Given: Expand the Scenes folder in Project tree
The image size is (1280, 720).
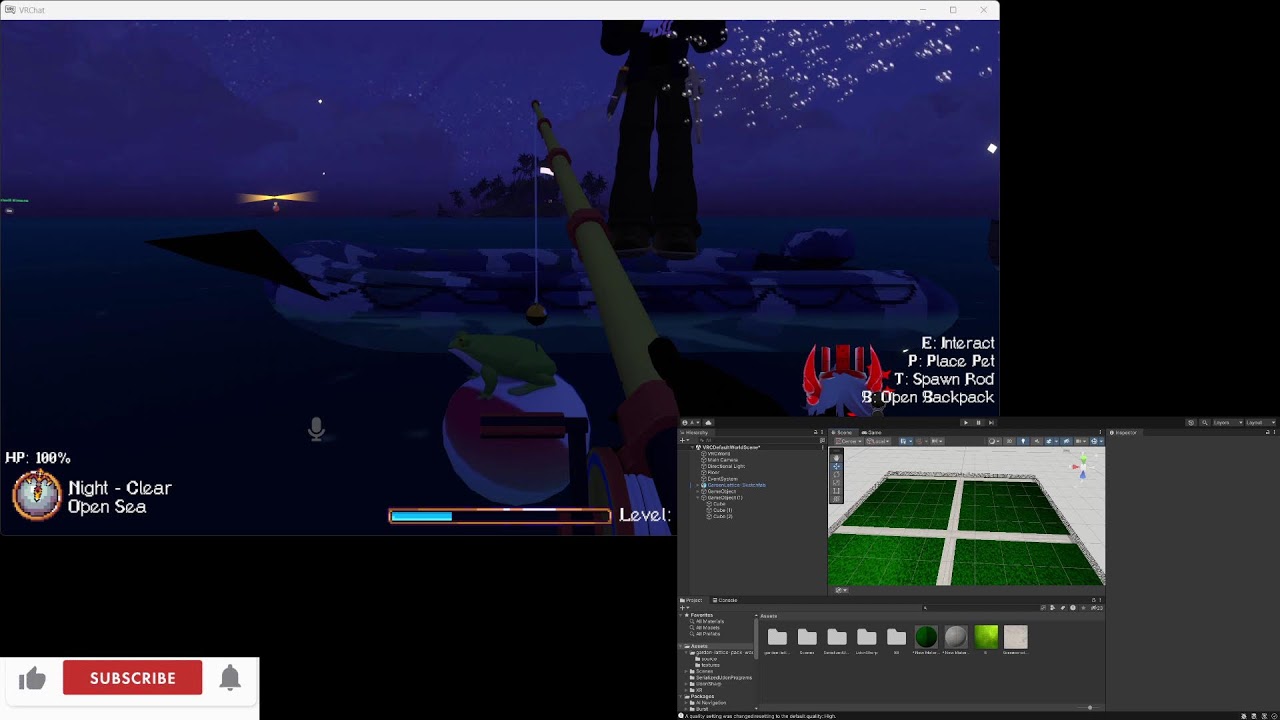Looking at the screenshot, I should (x=686, y=671).
